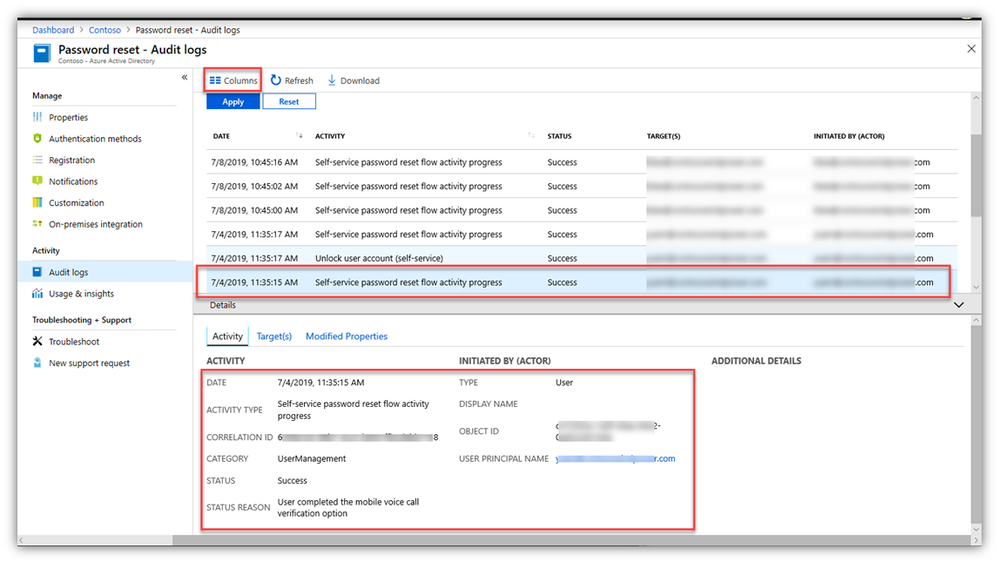Image resolution: width=999 pixels, height=564 pixels.
Task: Click the 7/4/2019, 11:35:15 AM detail date value
Action: click(320, 382)
